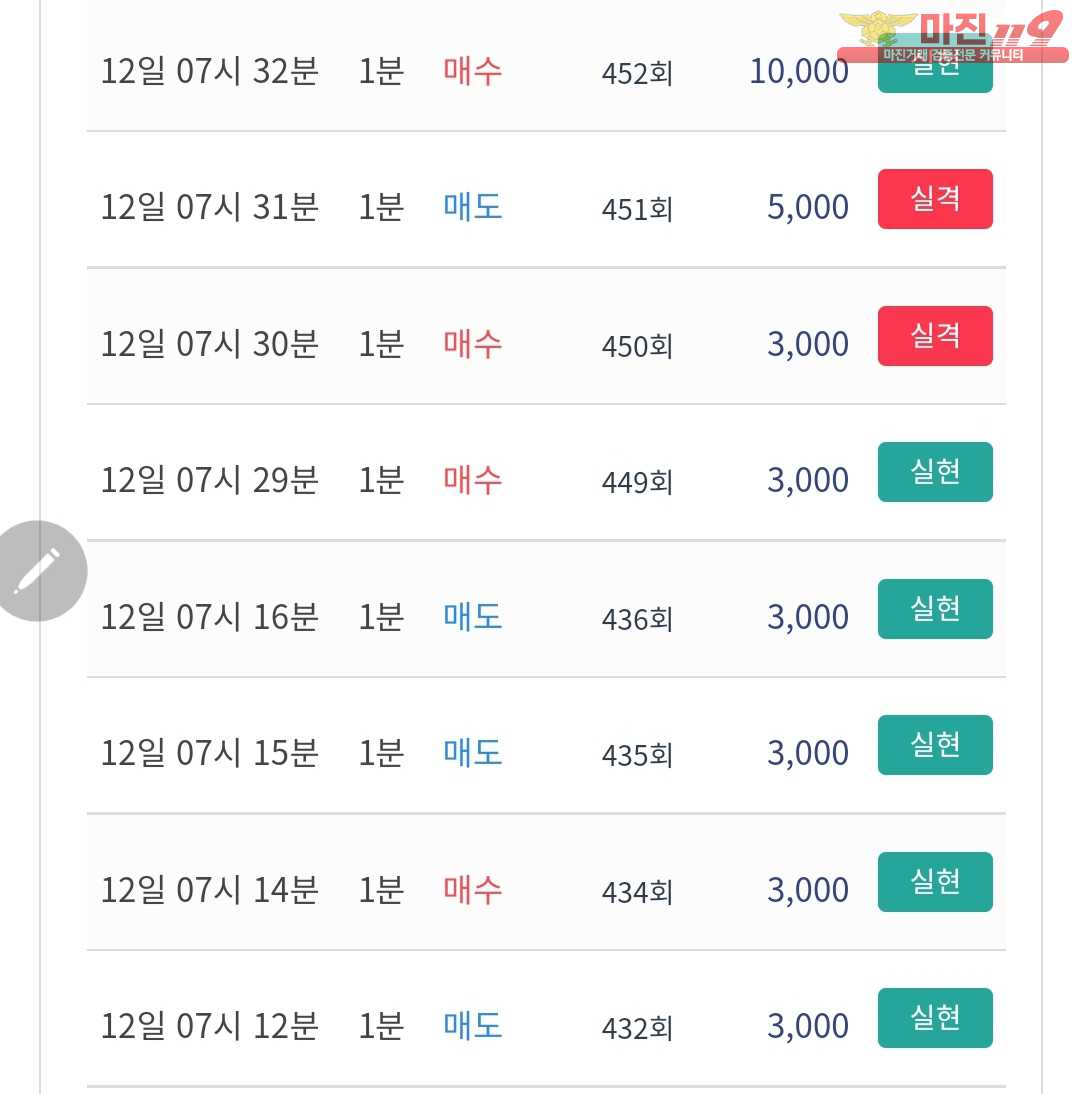The height and width of the screenshot is (1094, 1080).
Task: Select the 실격 badge on round 450
Action: click(x=935, y=336)
